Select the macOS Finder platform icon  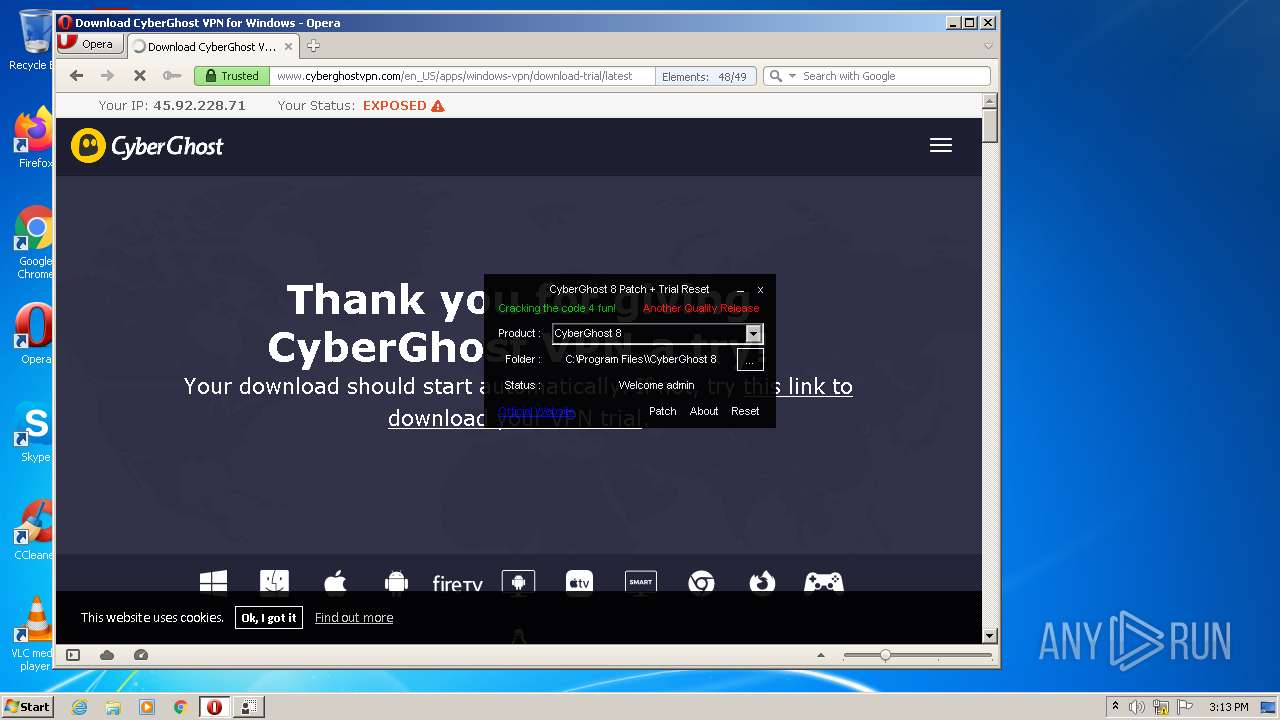[x=274, y=582]
